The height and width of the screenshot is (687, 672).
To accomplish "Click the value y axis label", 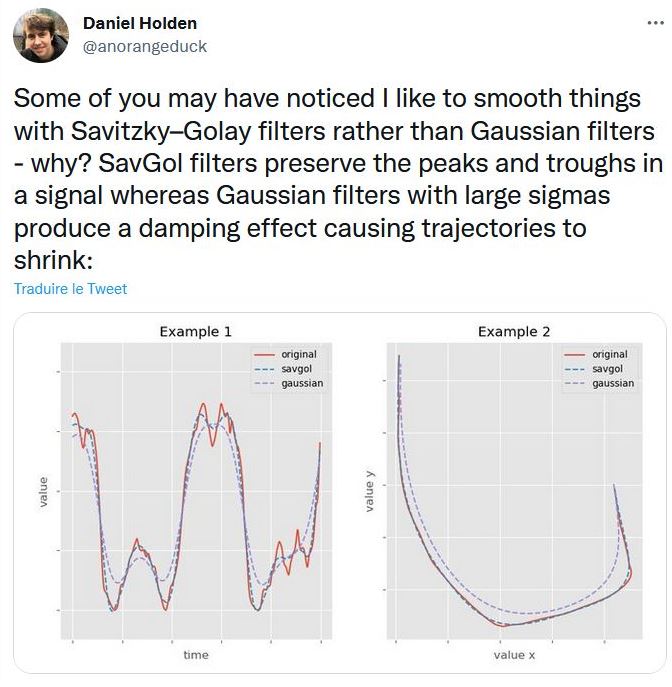I will tap(369, 497).
